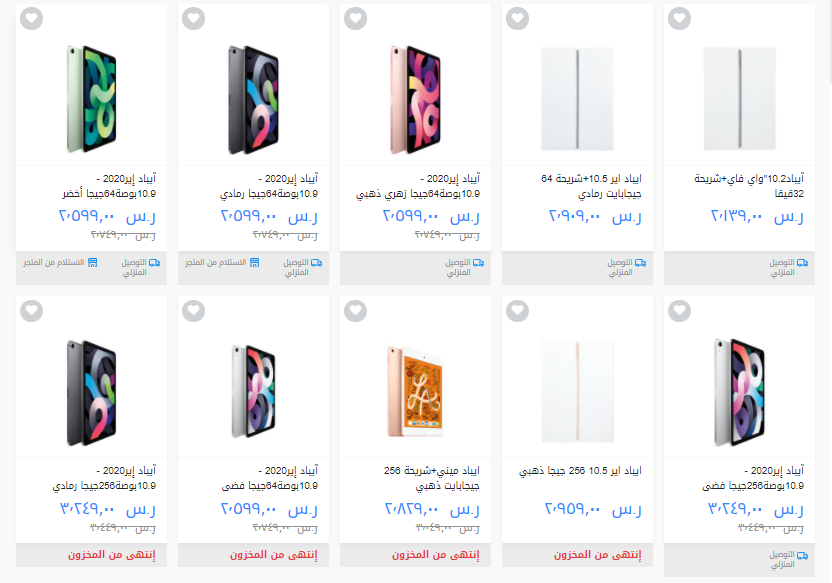Favorite the green iPad Air 64GB
The width and height of the screenshot is (832, 583).
click(31, 19)
